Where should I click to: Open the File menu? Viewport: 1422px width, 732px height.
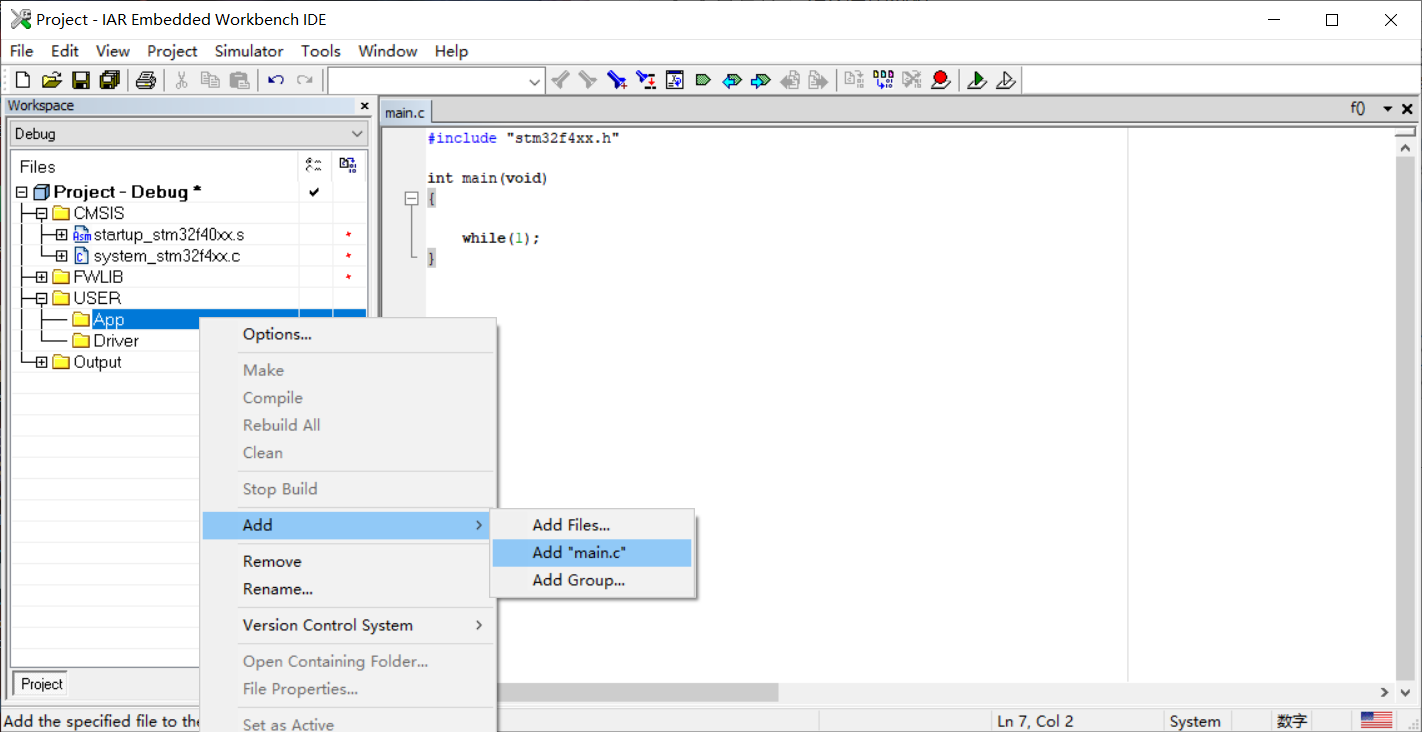[21, 51]
